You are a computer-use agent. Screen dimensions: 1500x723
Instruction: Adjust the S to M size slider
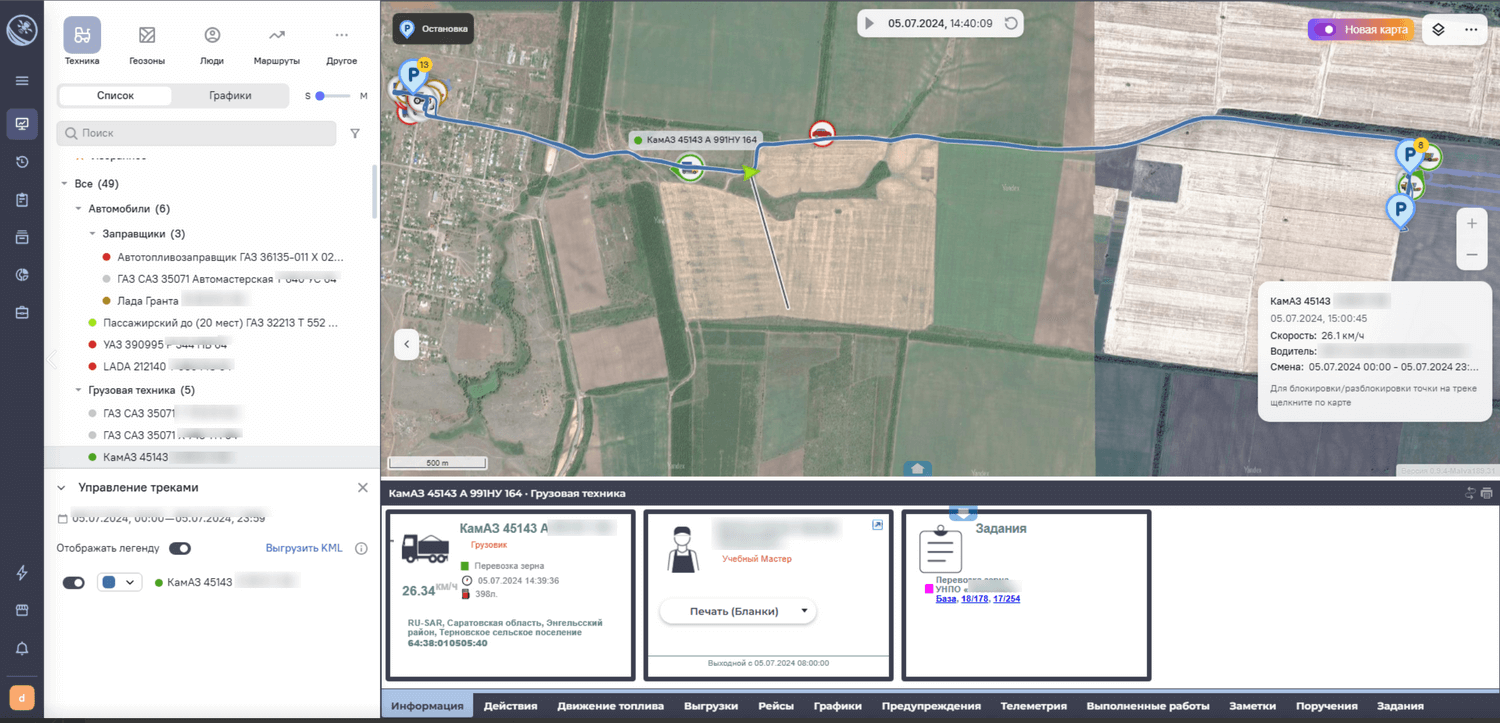321,96
